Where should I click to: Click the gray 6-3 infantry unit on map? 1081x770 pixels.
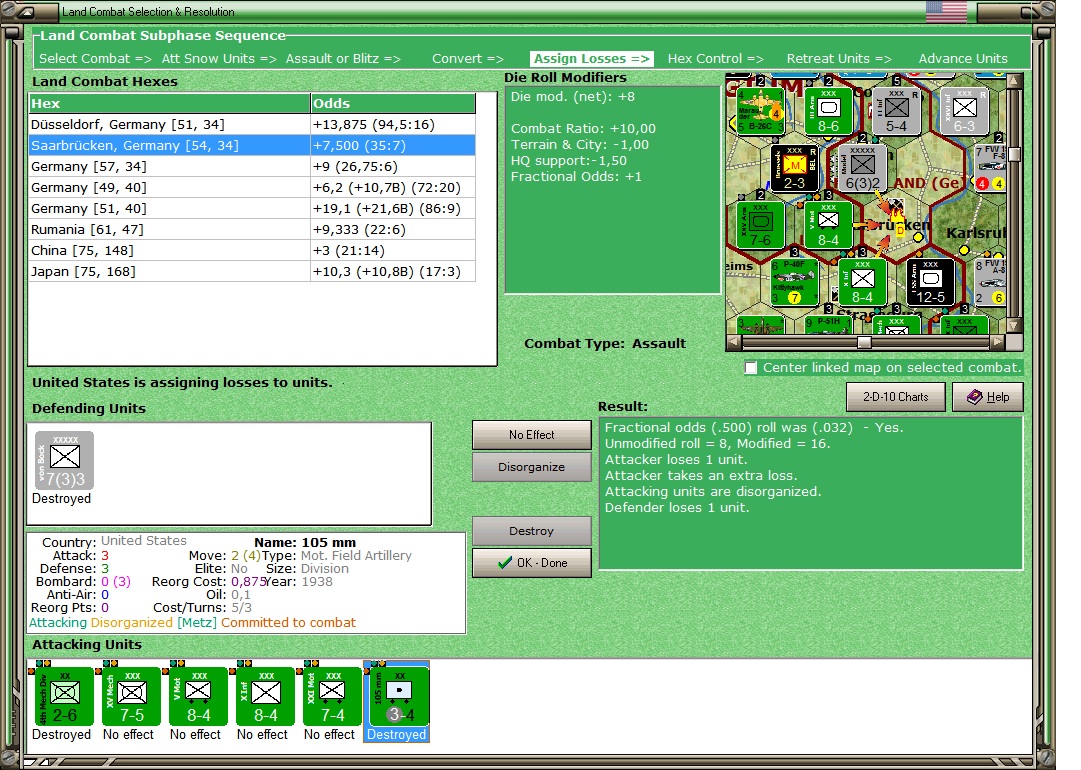click(x=964, y=110)
